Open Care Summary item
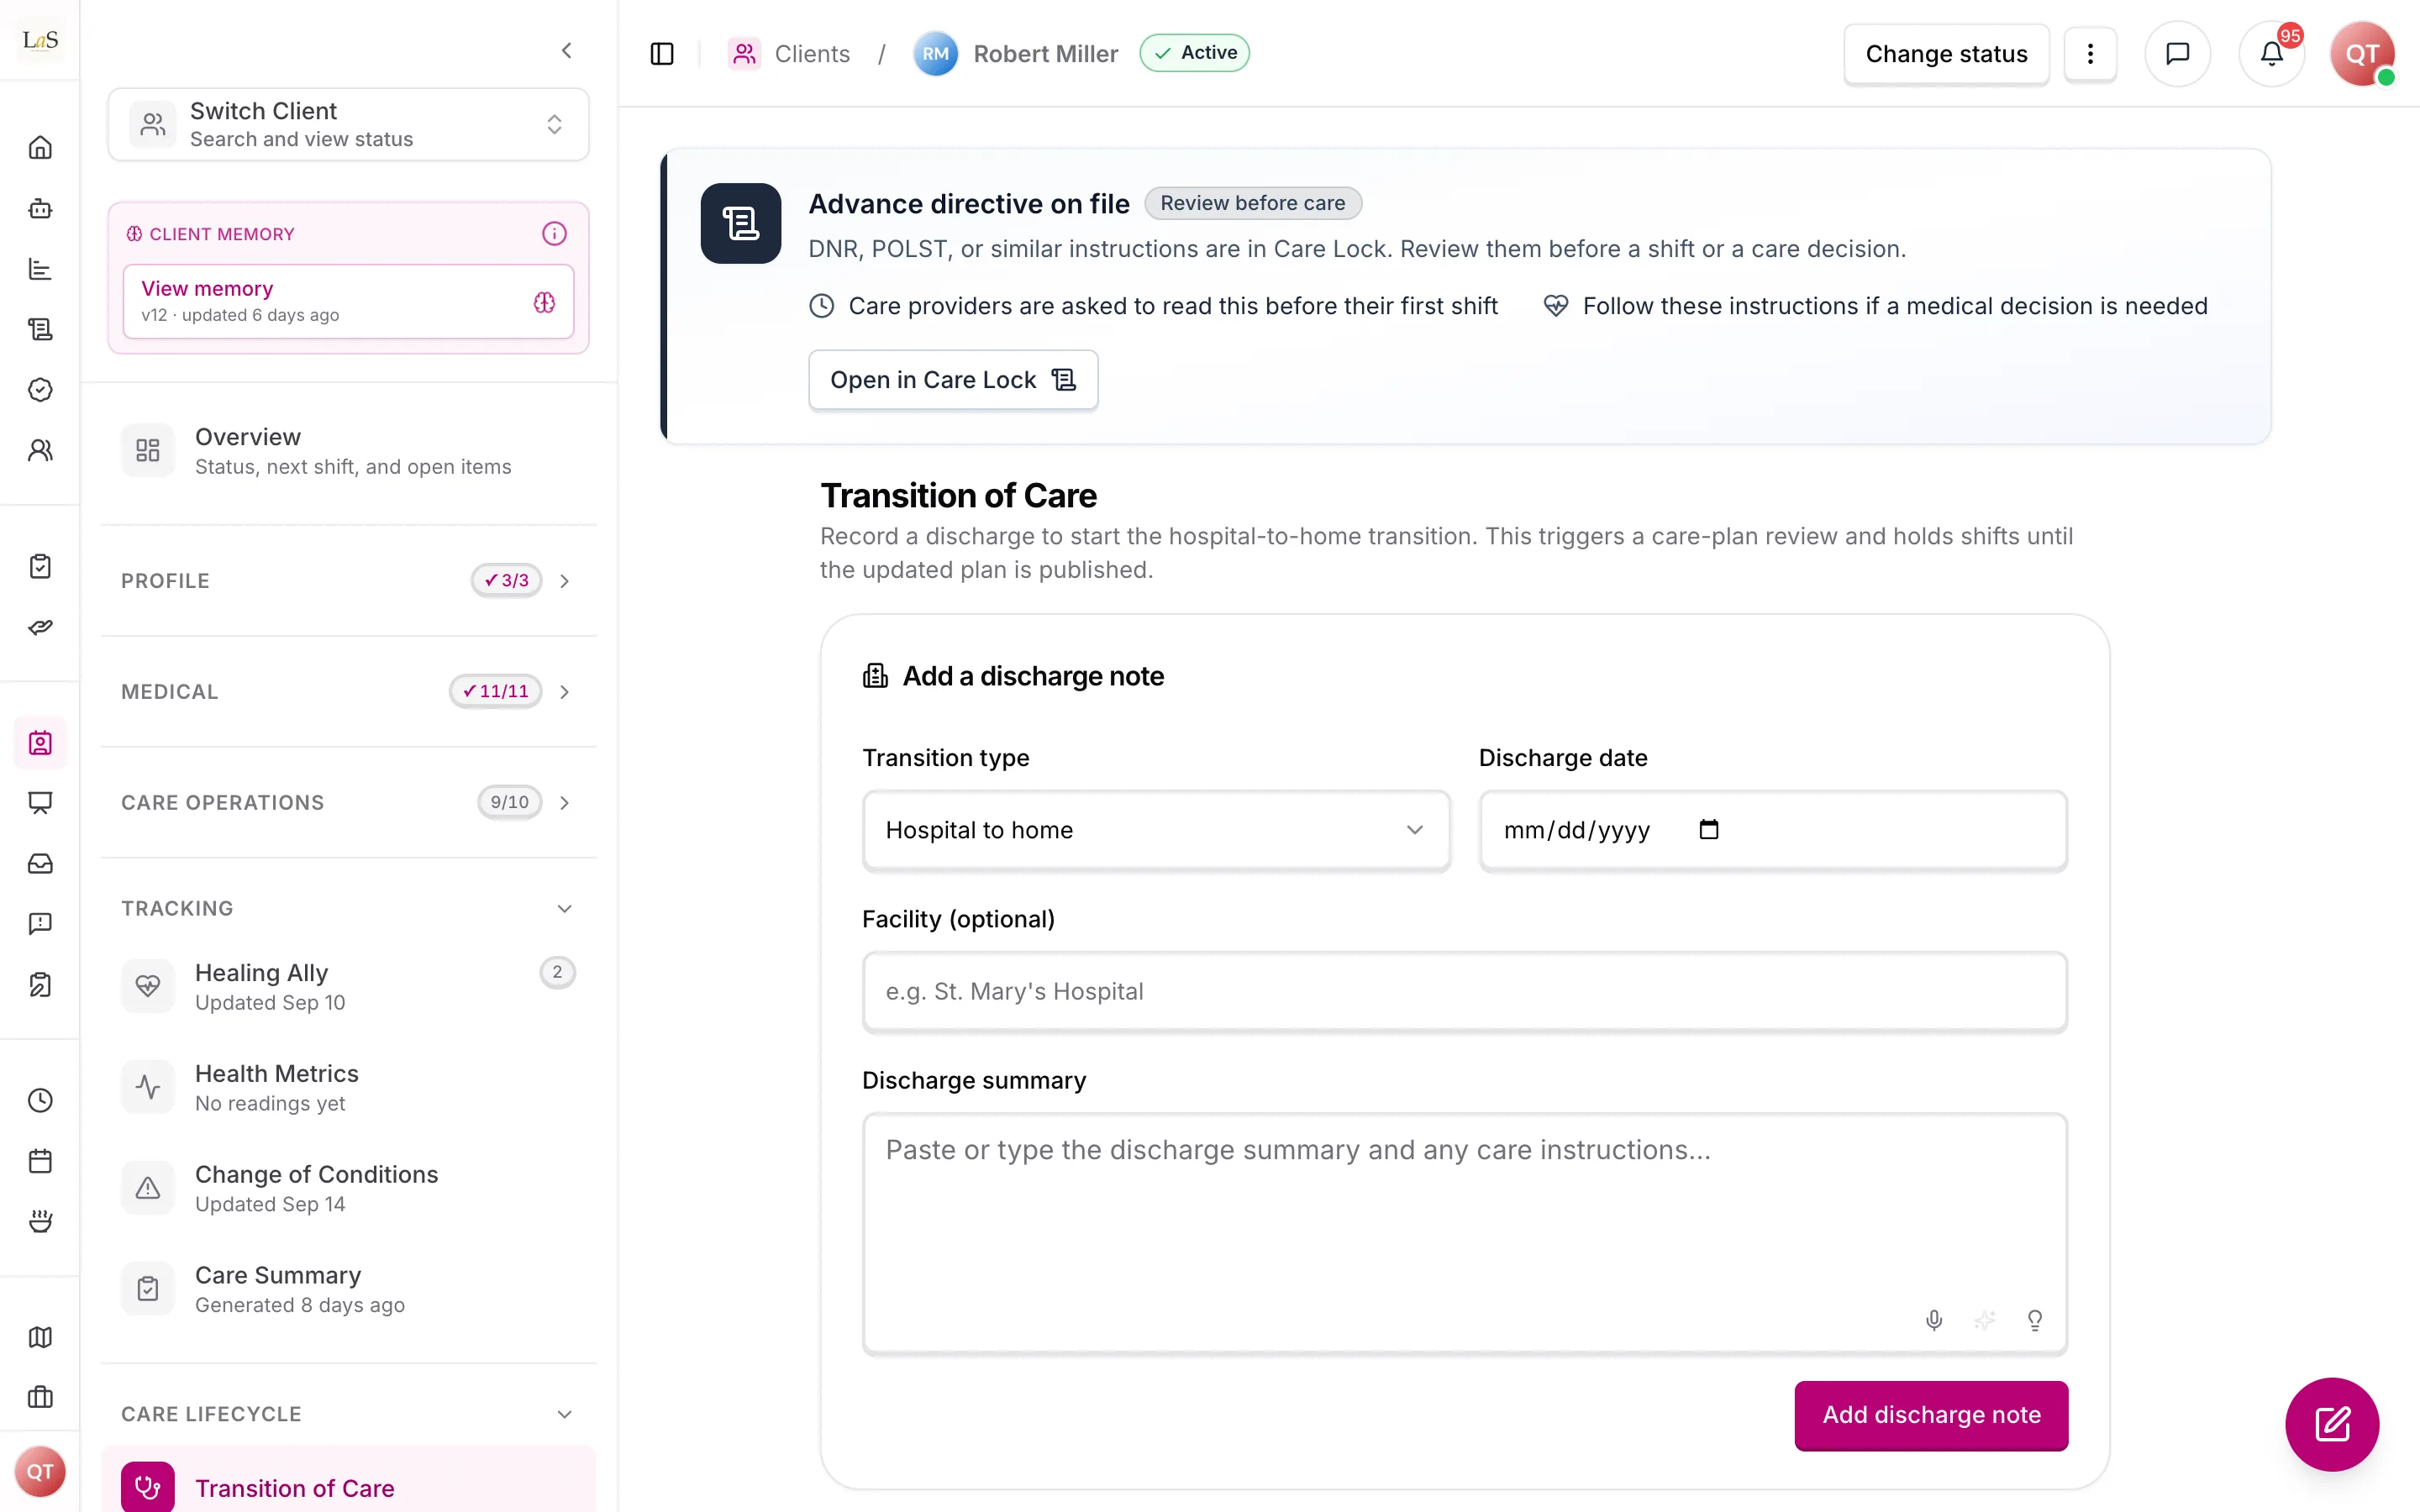The height and width of the screenshot is (1512, 2420). pyautogui.click(x=348, y=1289)
